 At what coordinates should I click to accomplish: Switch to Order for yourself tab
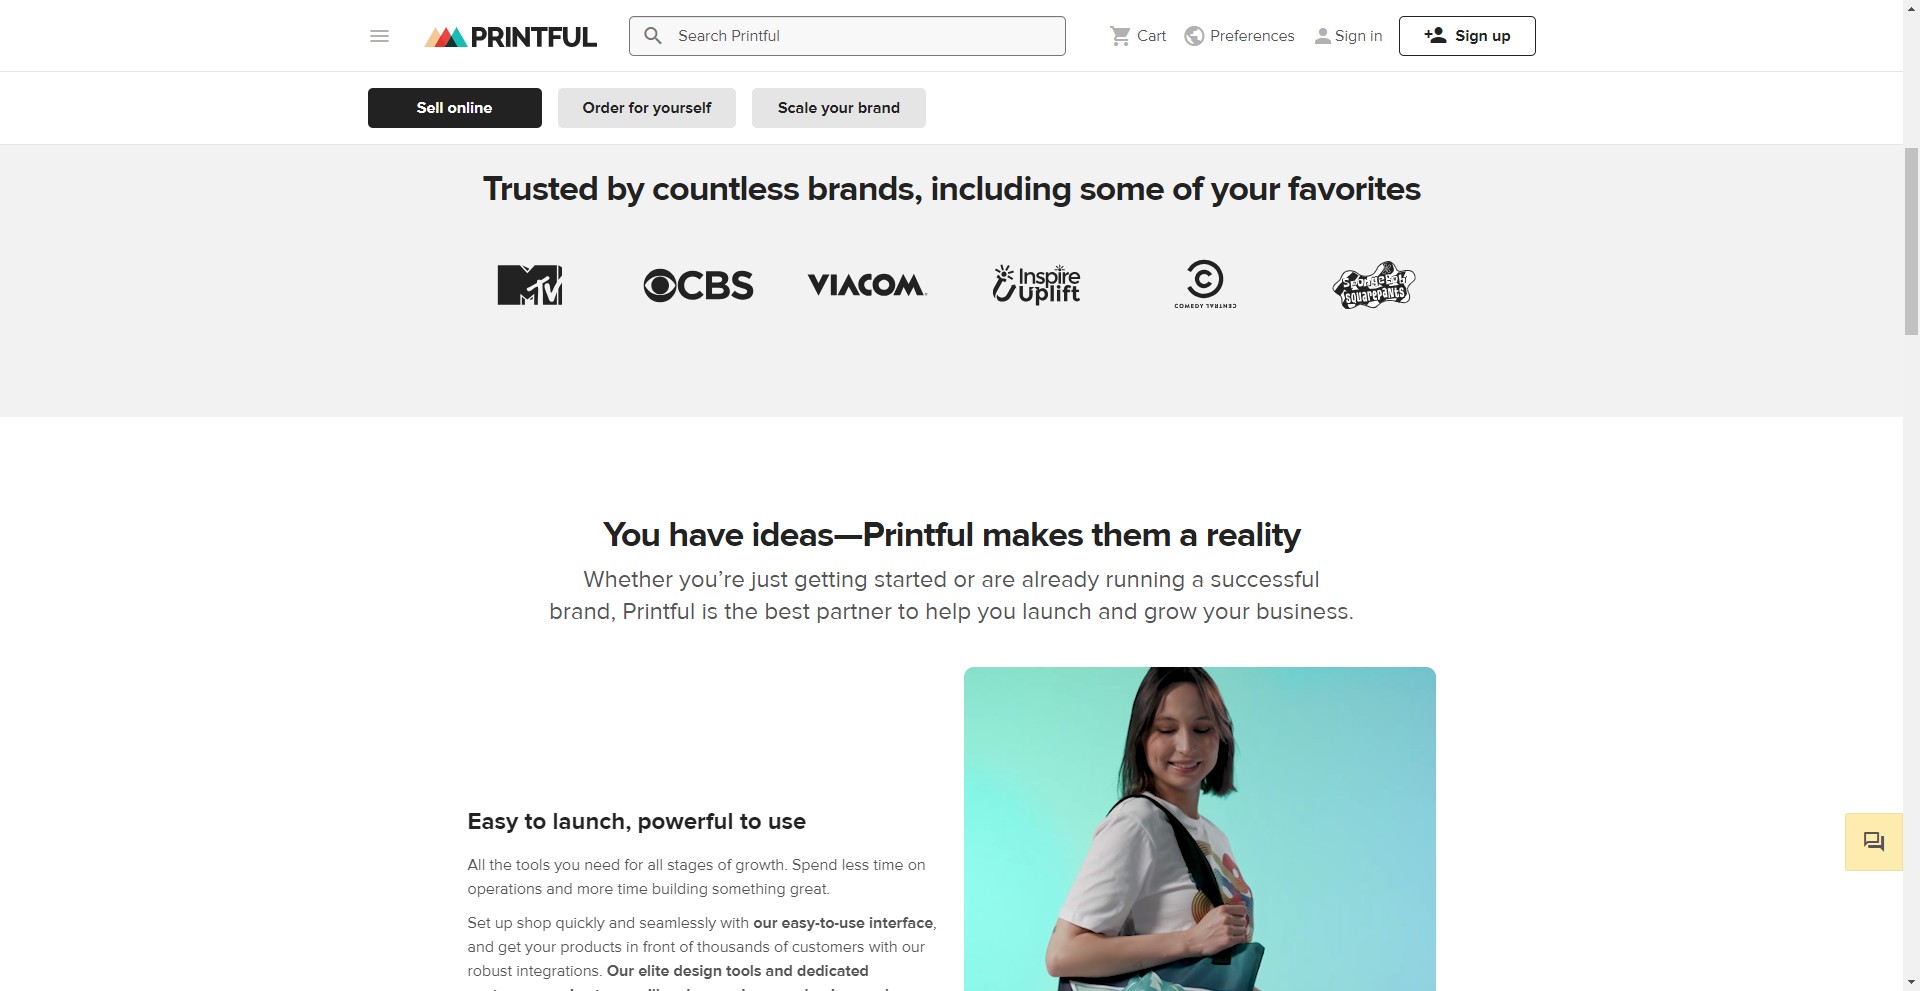(x=646, y=108)
